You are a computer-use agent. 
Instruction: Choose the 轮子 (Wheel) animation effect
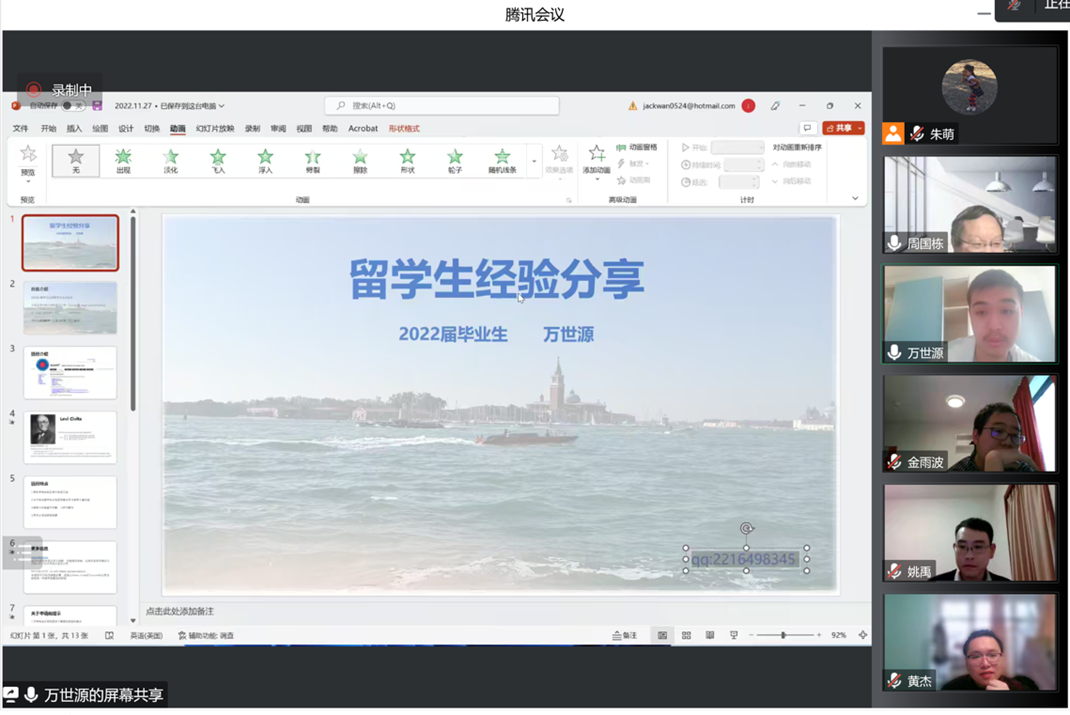[x=455, y=160]
